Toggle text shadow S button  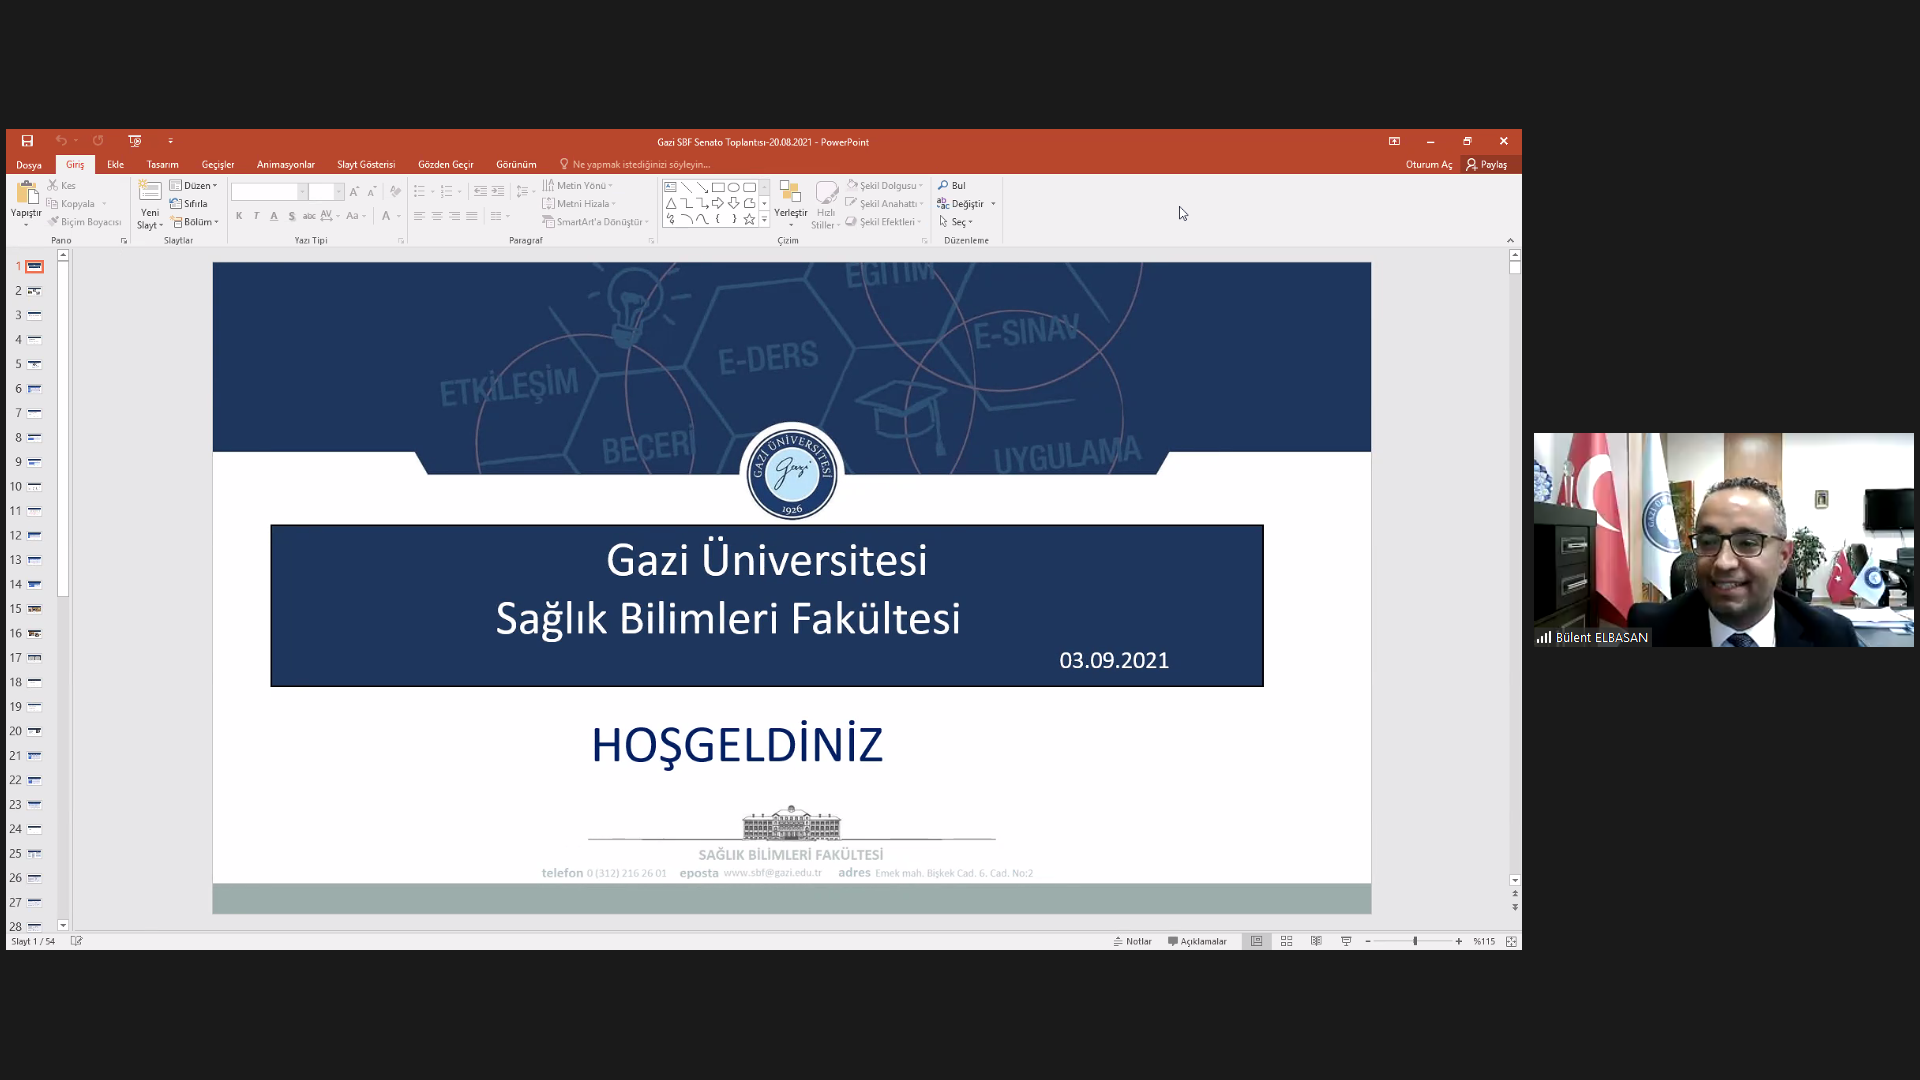coord(292,216)
